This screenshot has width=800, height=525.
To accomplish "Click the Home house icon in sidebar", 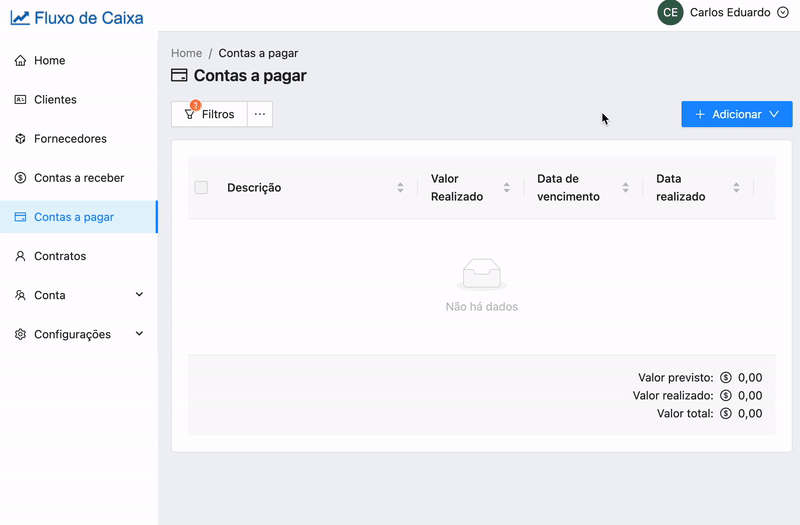I will pyautogui.click(x=20, y=61).
